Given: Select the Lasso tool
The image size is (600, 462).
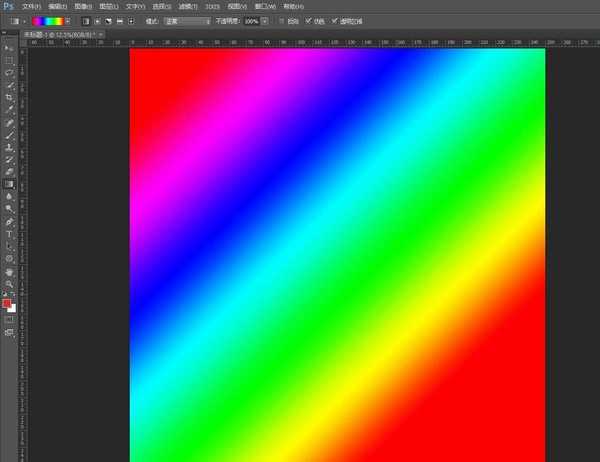Looking at the screenshot, I should (x=9, y=73).
